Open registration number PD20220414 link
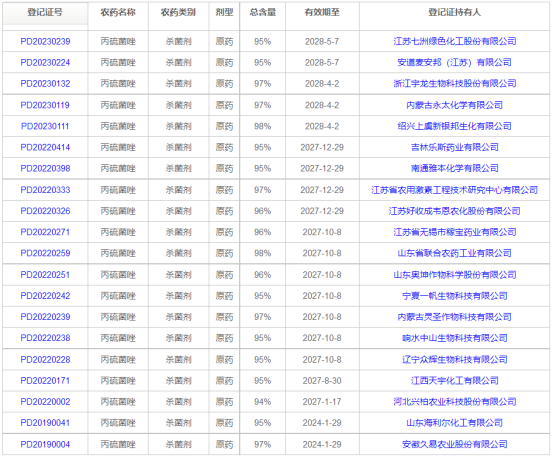Screen dimensions: 554x458 click(45, 147)
